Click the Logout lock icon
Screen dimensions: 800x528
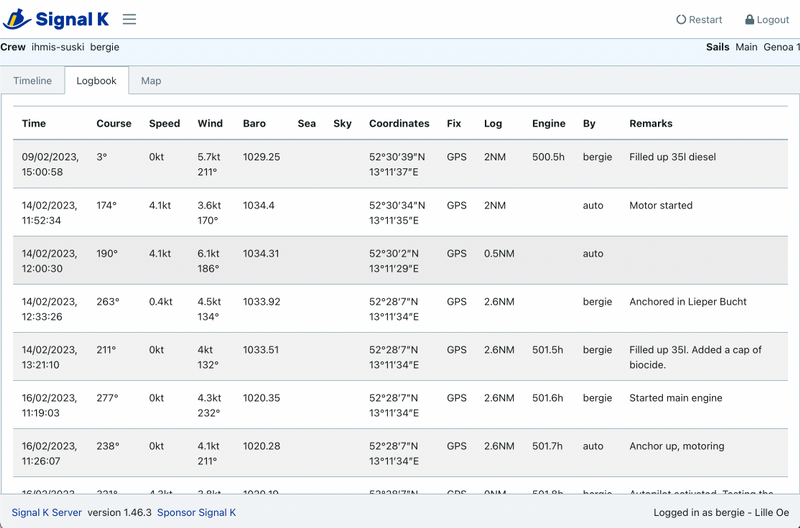coord(750,20)
